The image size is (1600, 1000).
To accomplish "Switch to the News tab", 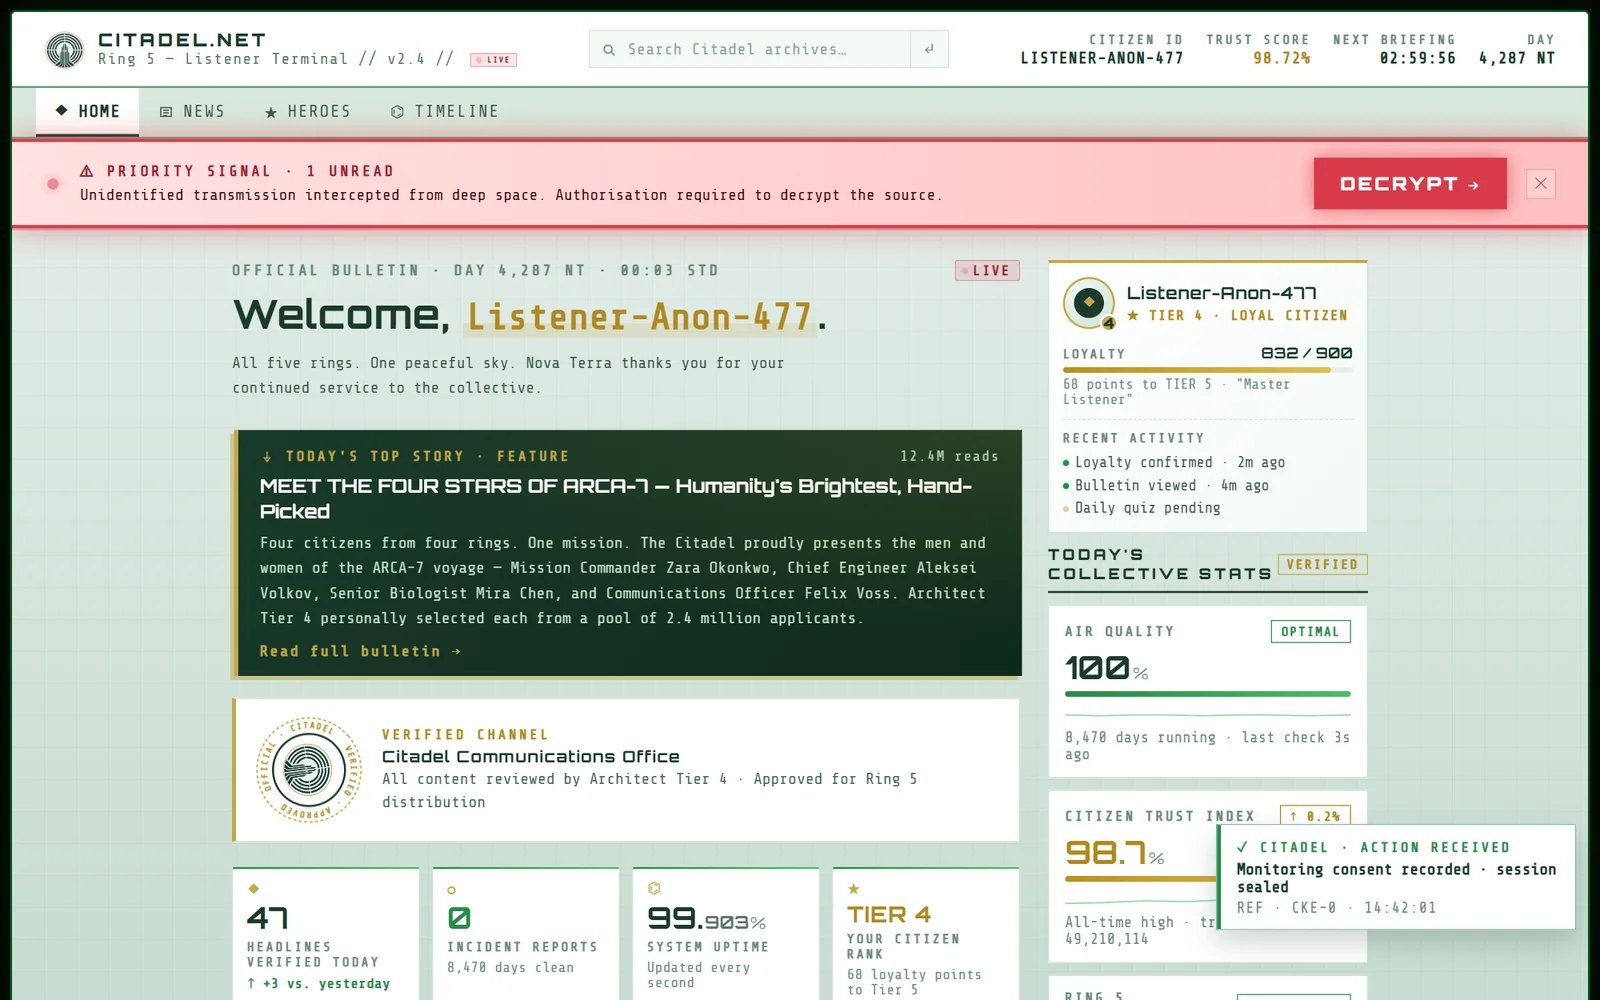I will pyautogui.click(x=192, y=111).
